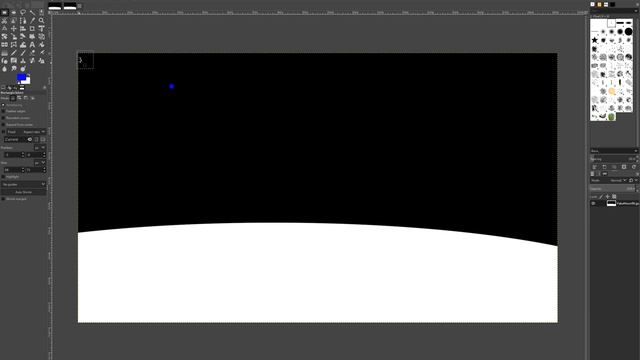
Task: Click the Auto Shrink button
Action: (x=23, y=192)
